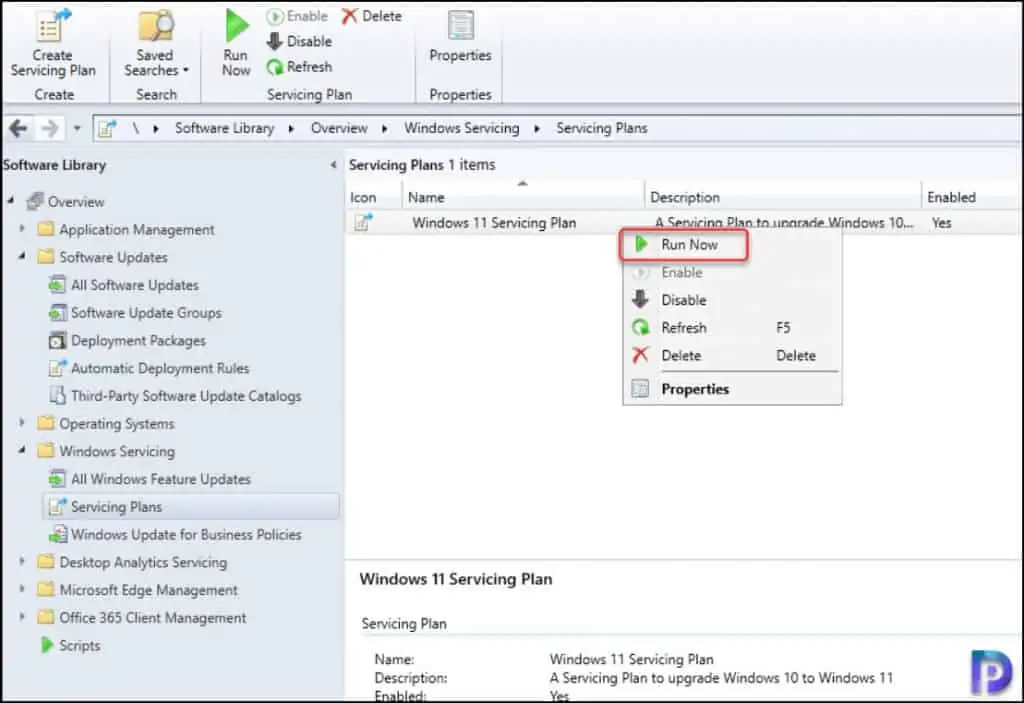Click servicing plan row icon

pyautogui.click(x=364, y=223)
